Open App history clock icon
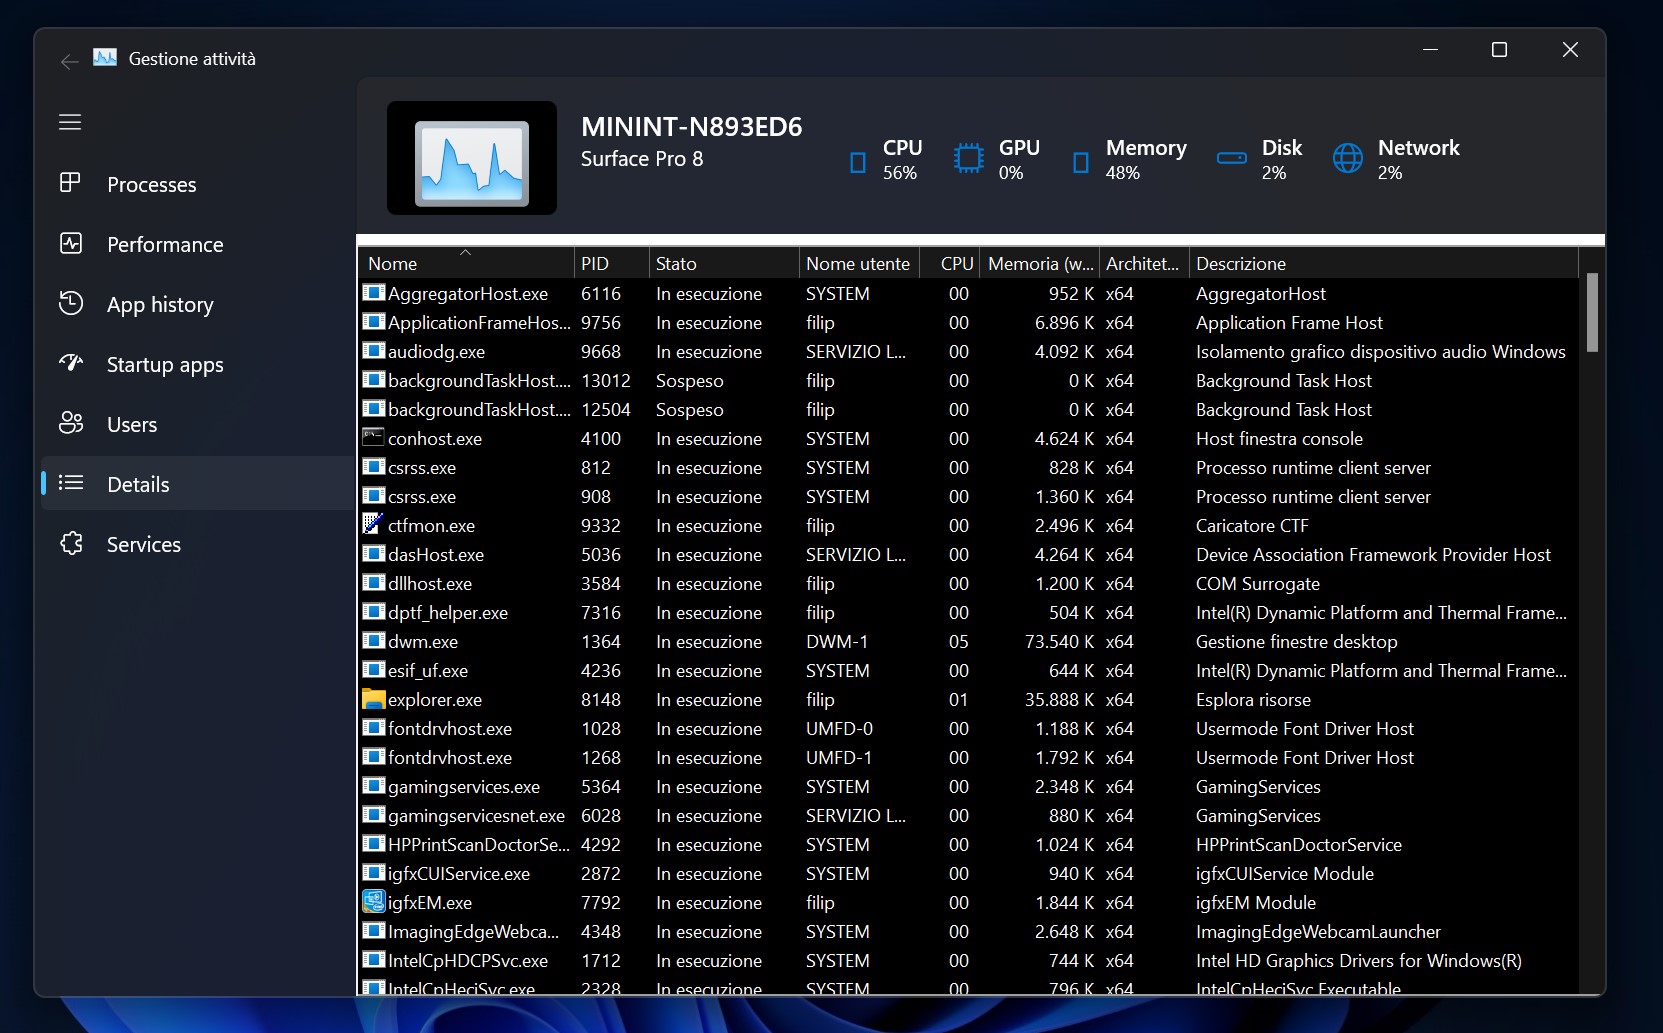1663x1033 pixels. (x=71, y=303)
